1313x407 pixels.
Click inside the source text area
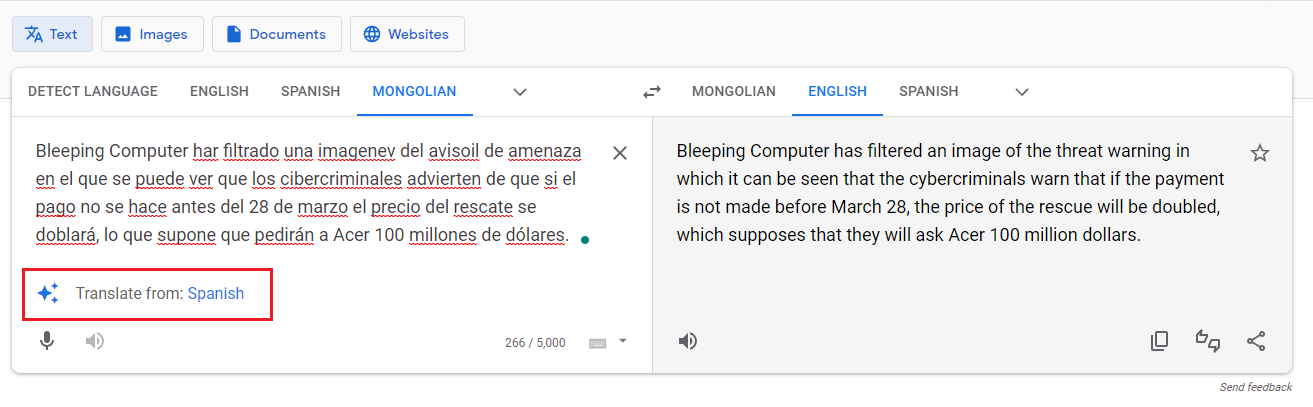point(300,200)
